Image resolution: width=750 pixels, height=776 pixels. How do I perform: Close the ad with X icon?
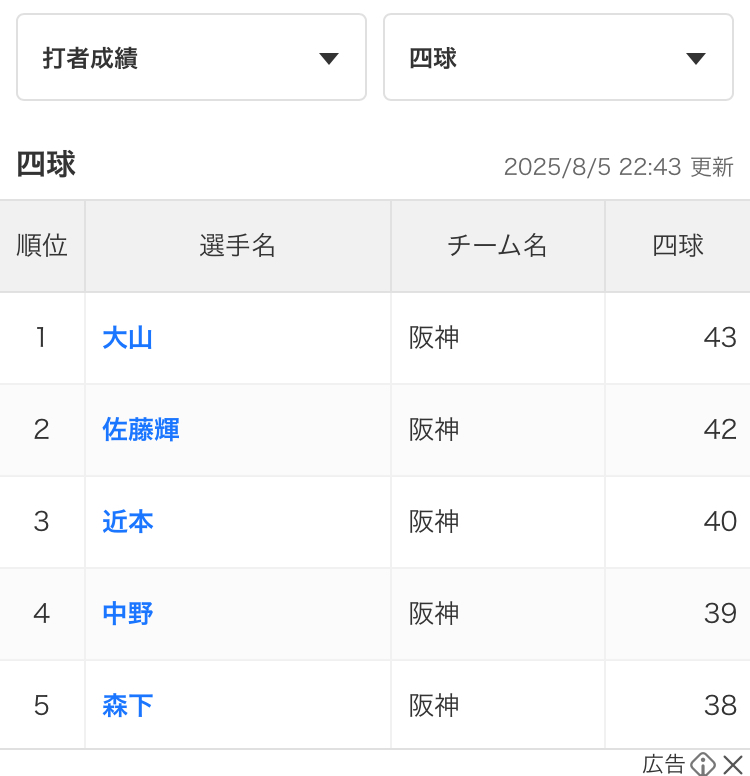click(734, 765)
